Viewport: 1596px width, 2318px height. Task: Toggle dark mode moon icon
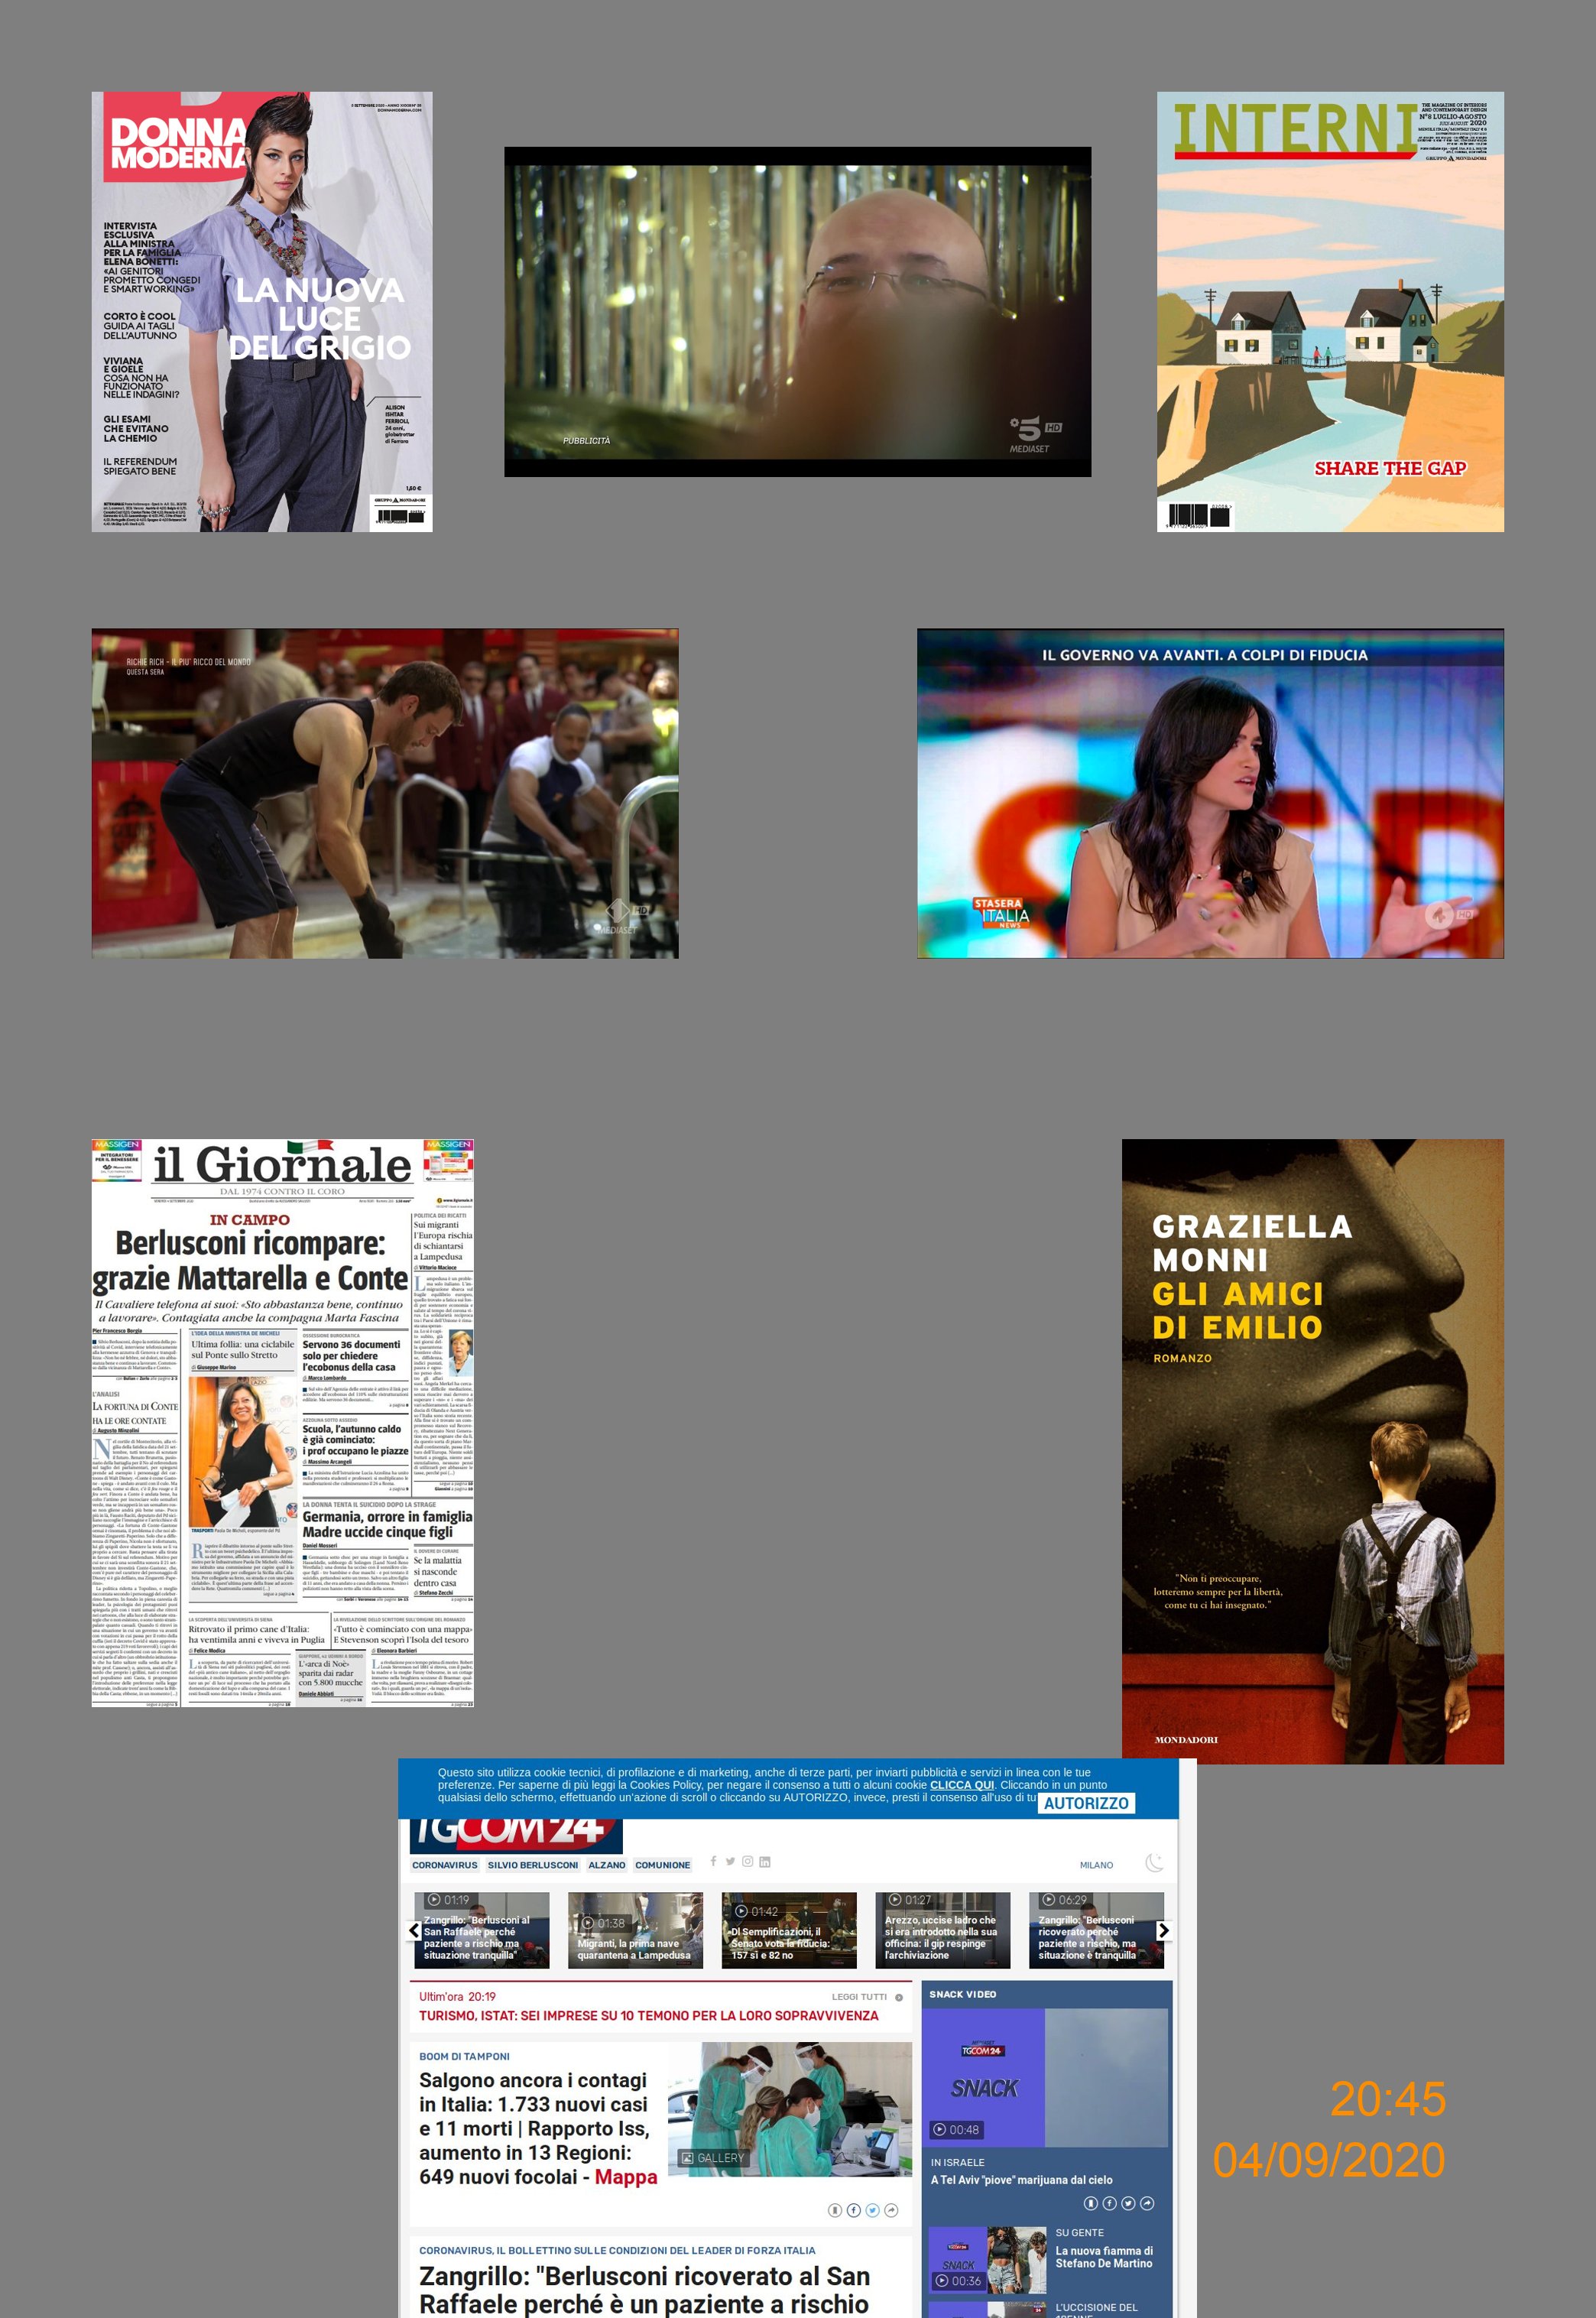[x=1154, y=1862]
